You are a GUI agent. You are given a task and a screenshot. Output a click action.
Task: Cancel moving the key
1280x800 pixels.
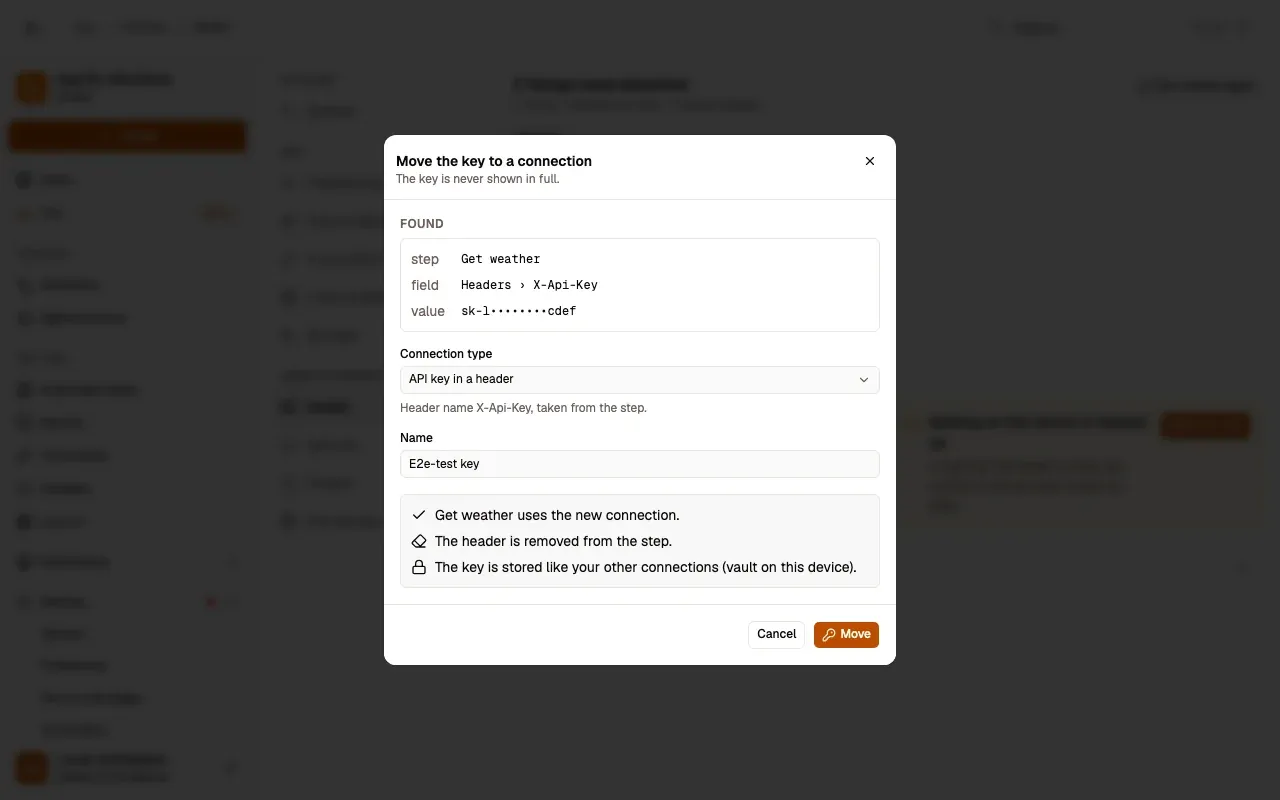click(x=776, y=634)
